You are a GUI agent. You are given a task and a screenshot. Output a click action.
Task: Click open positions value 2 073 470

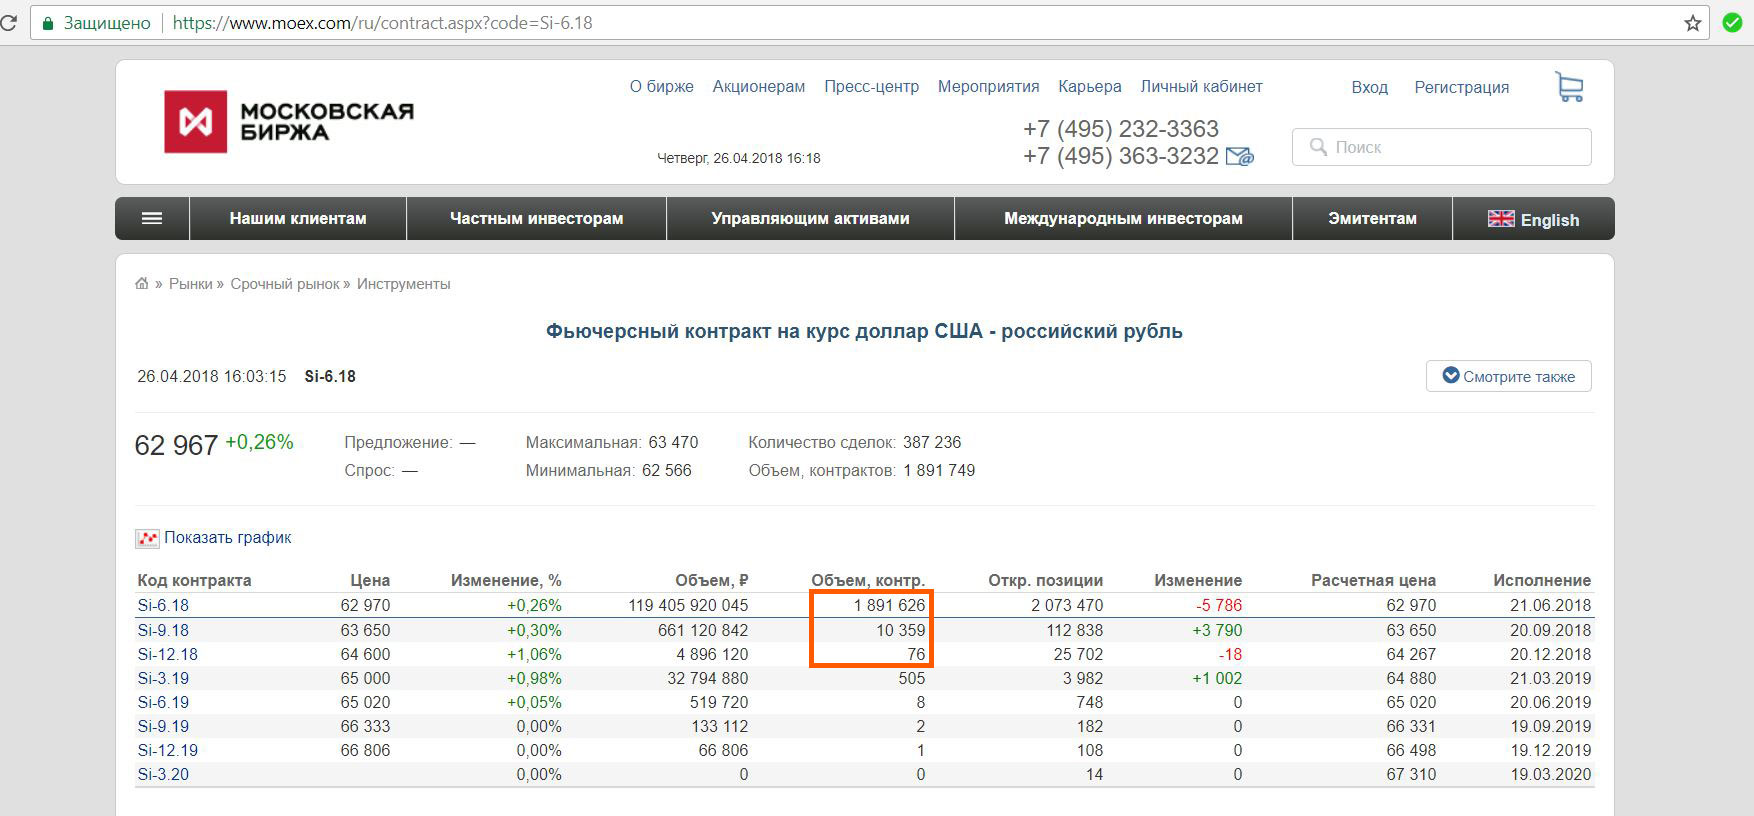pos(1067,605)
